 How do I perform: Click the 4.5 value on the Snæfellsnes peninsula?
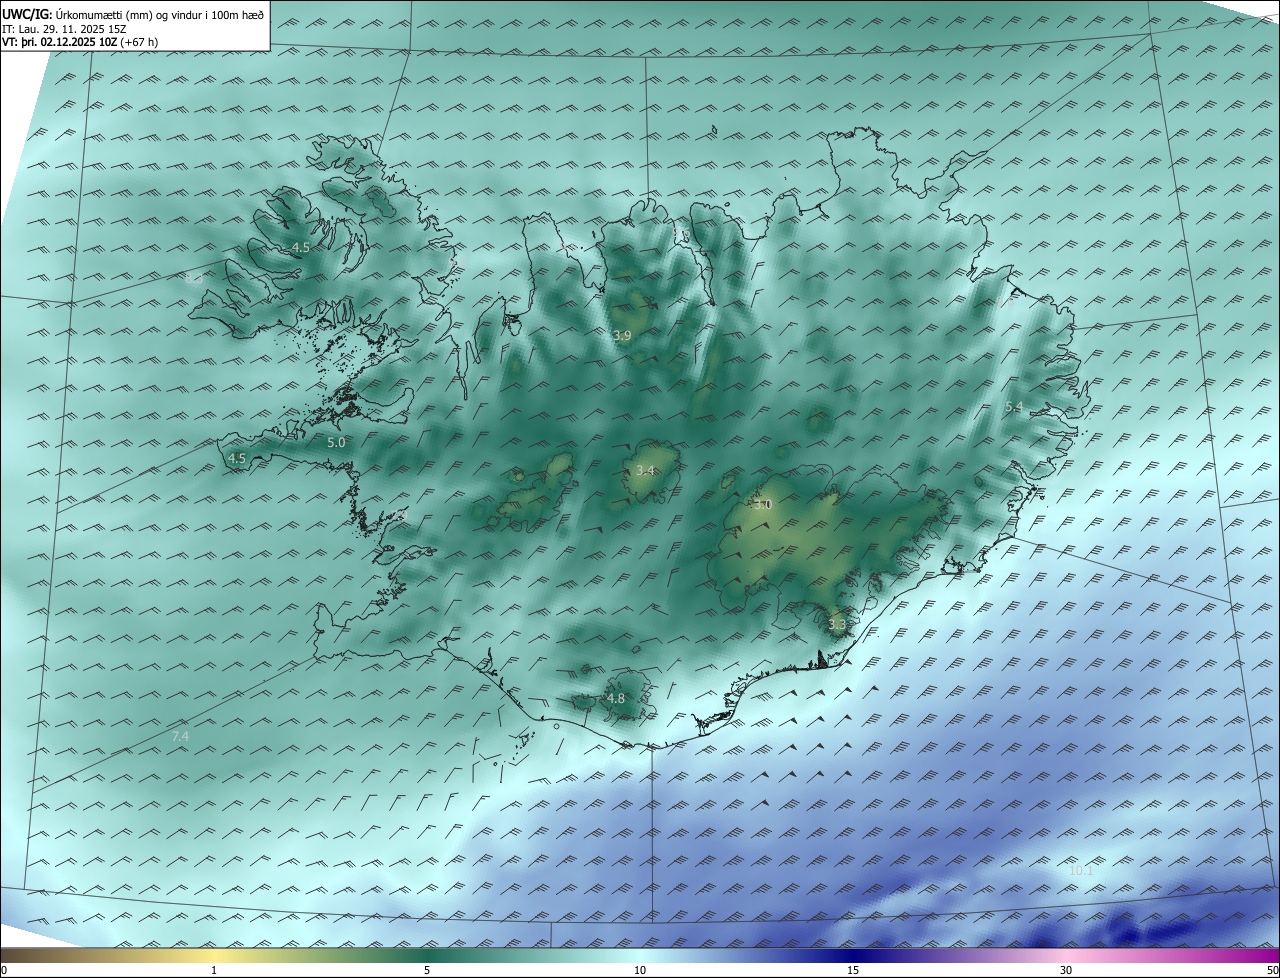237,459
